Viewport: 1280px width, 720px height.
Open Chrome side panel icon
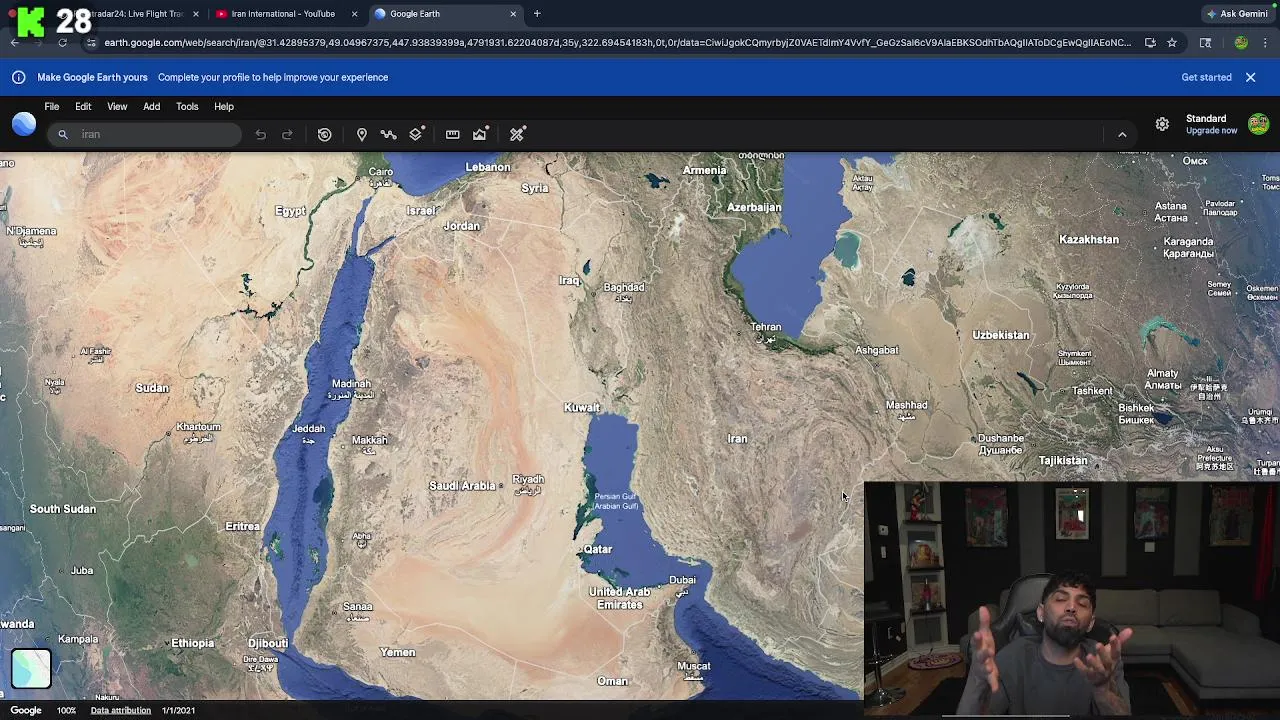point(1205,43)
